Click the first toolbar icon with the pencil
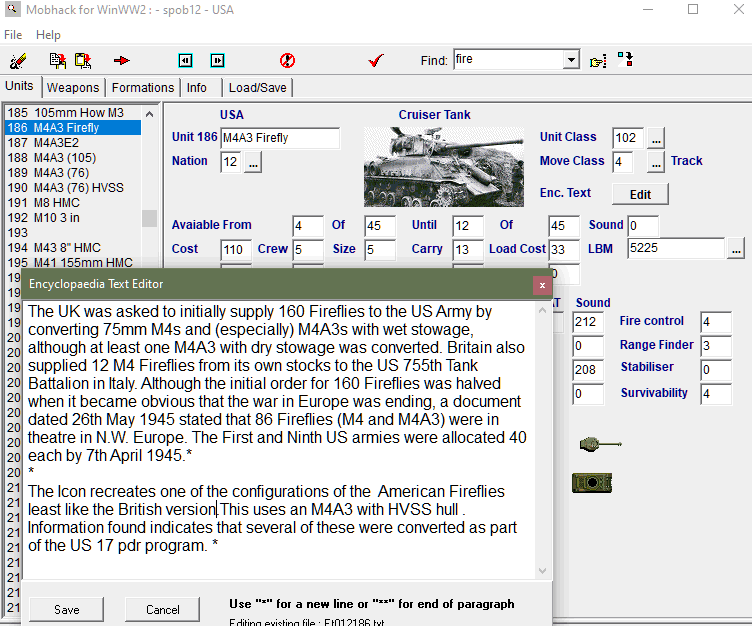The height and width of the screenshot is (626, 752). point(18,61)
